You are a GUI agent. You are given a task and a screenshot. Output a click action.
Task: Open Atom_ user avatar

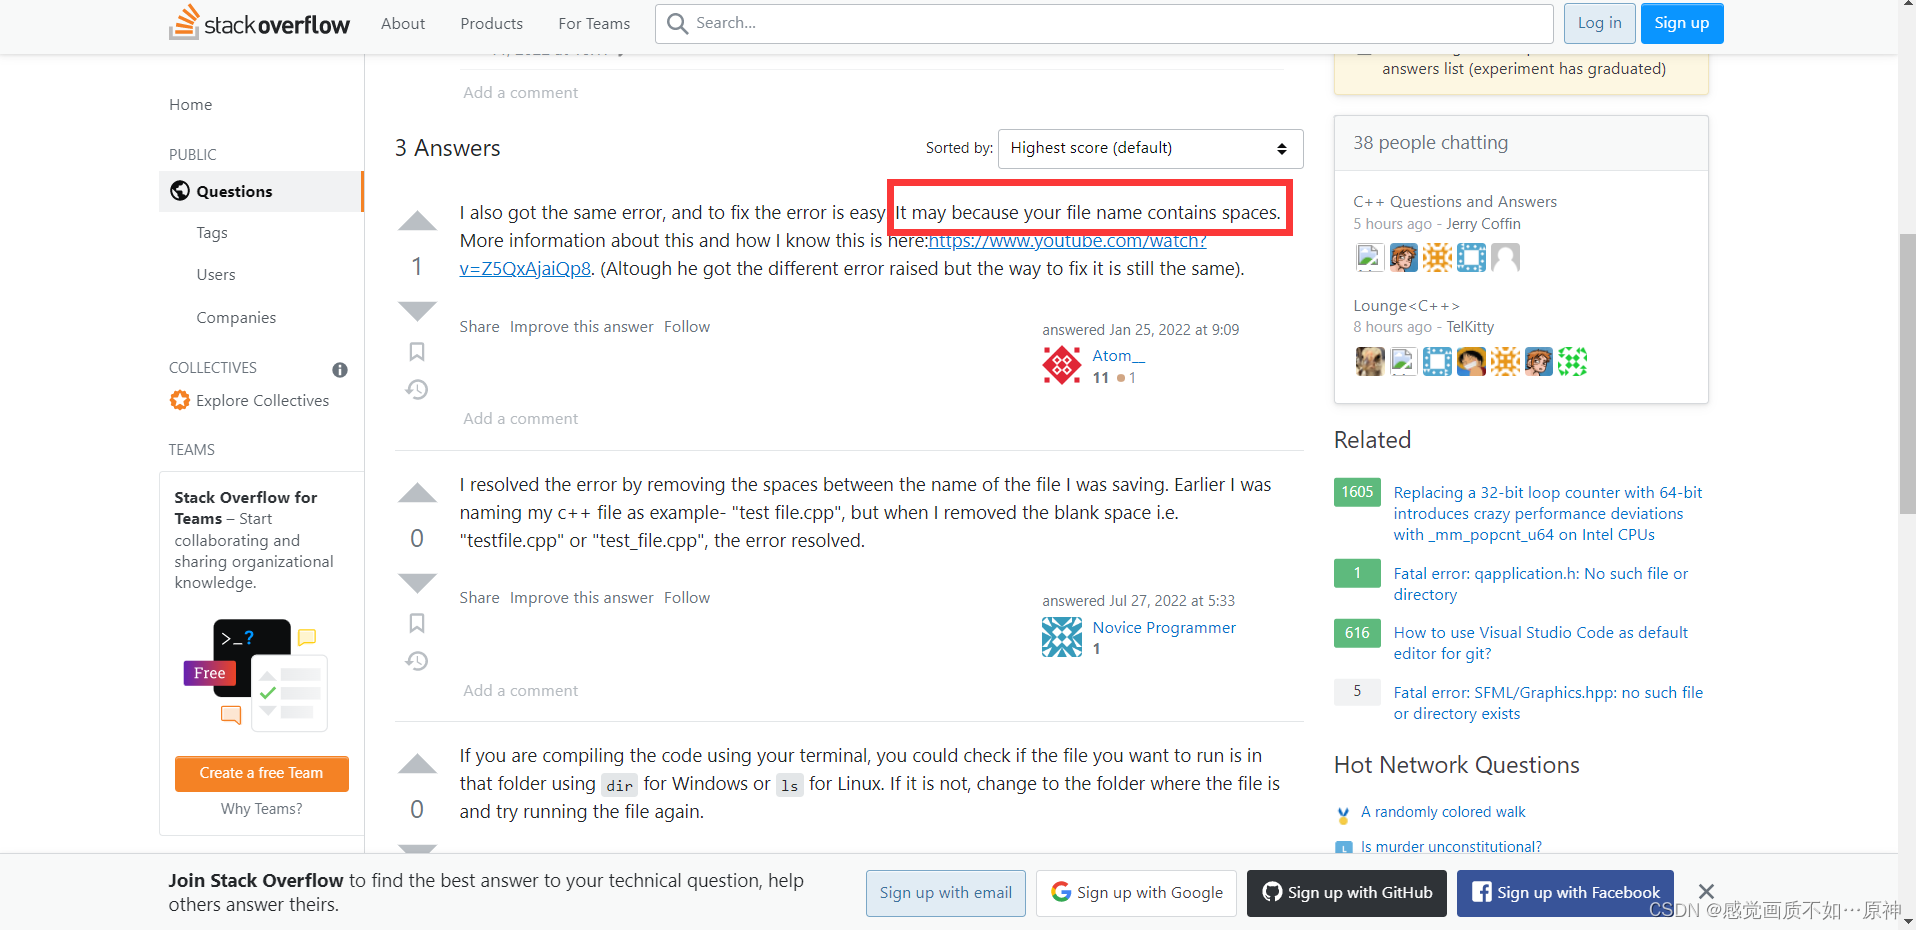click(x=1062, y=365)
